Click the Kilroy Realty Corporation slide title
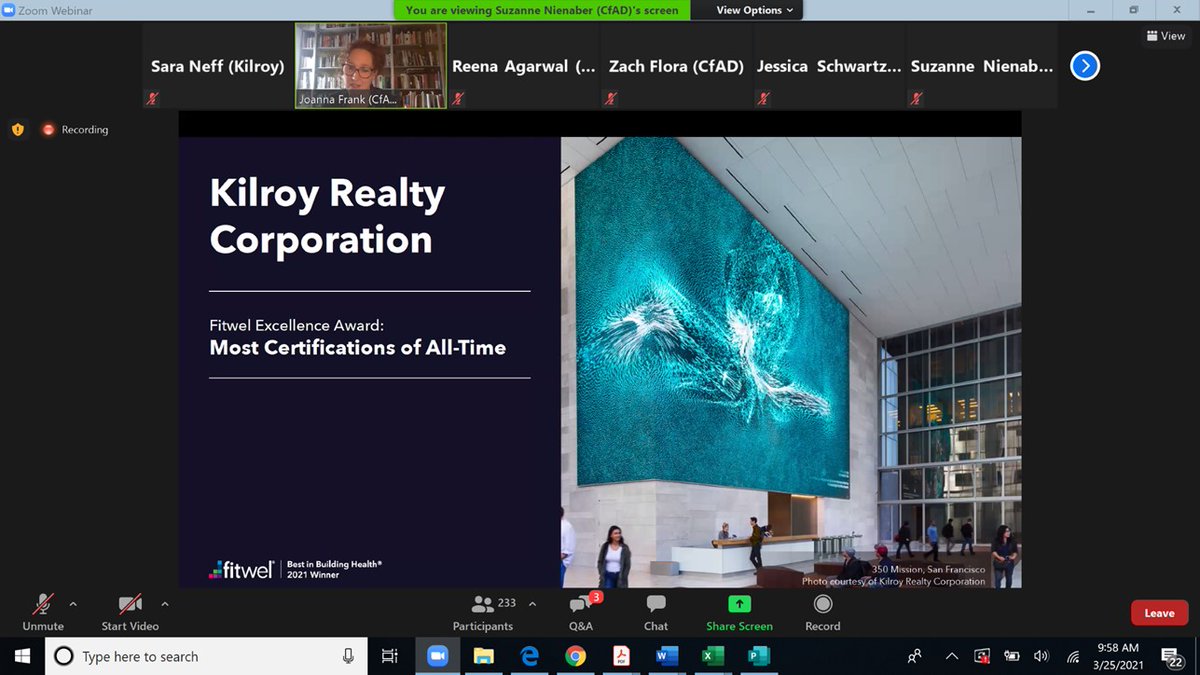The width and height of the screenshot is (1200, 675). coord(327,216)
